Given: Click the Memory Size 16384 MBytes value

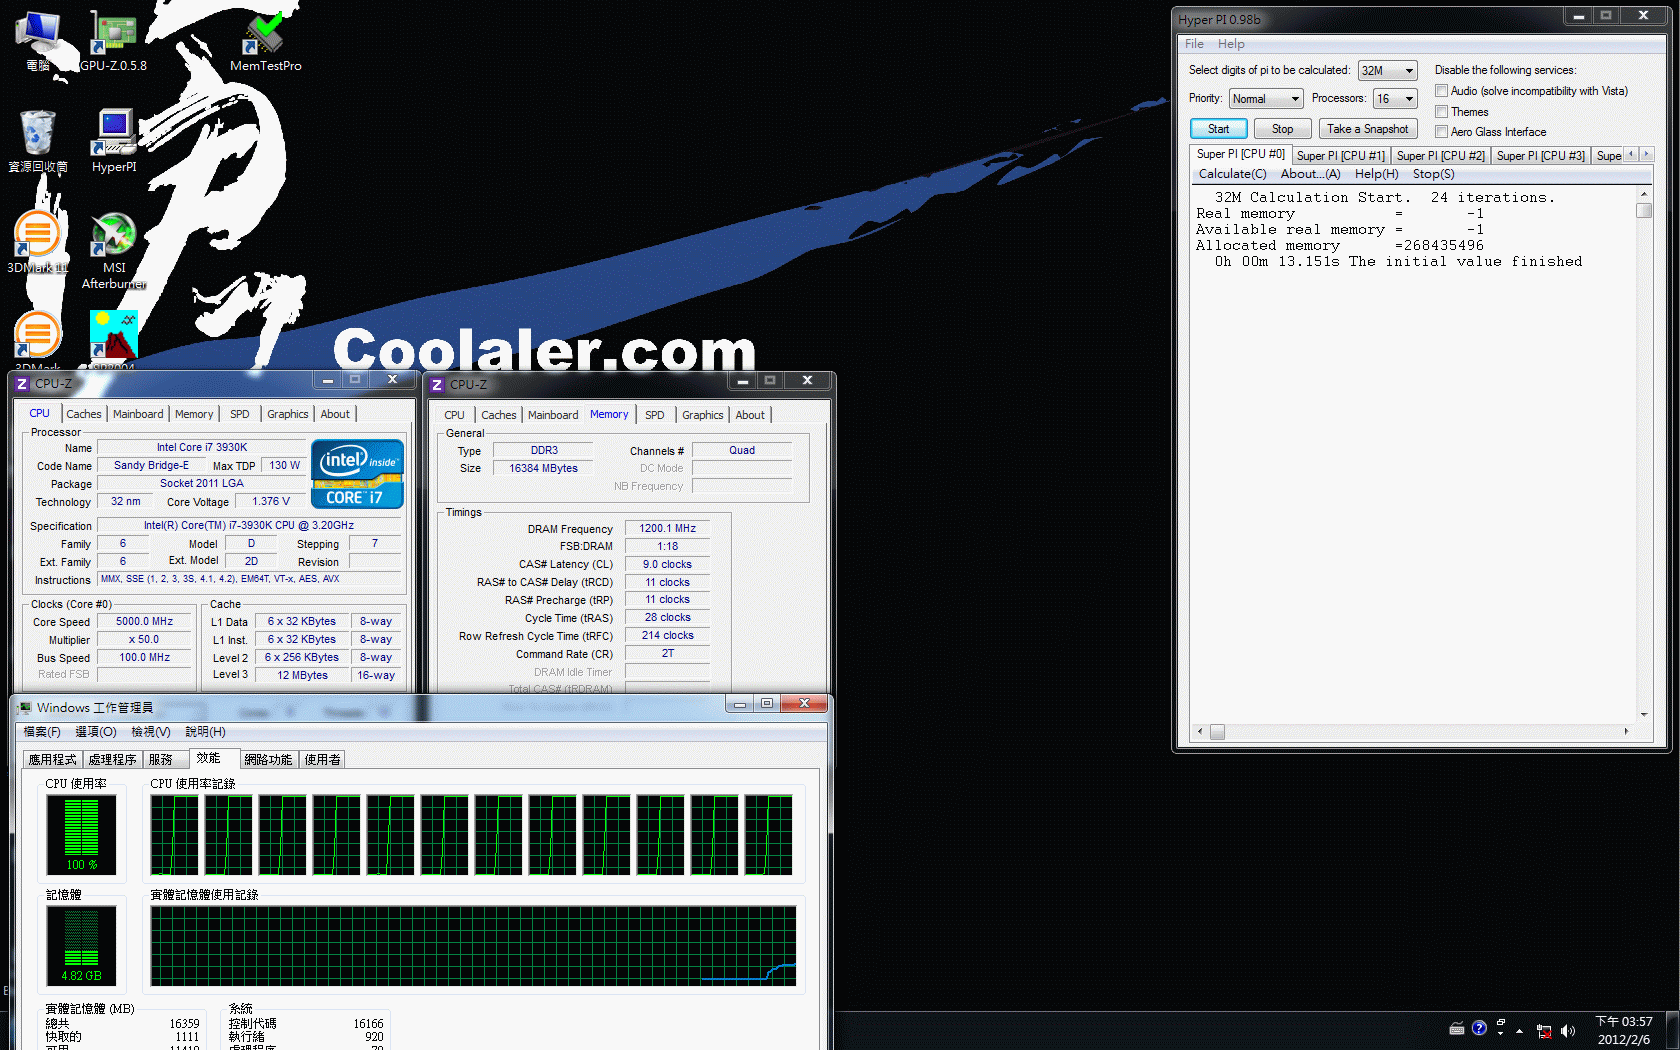Looking at the screenshot, I should [543, 468].
